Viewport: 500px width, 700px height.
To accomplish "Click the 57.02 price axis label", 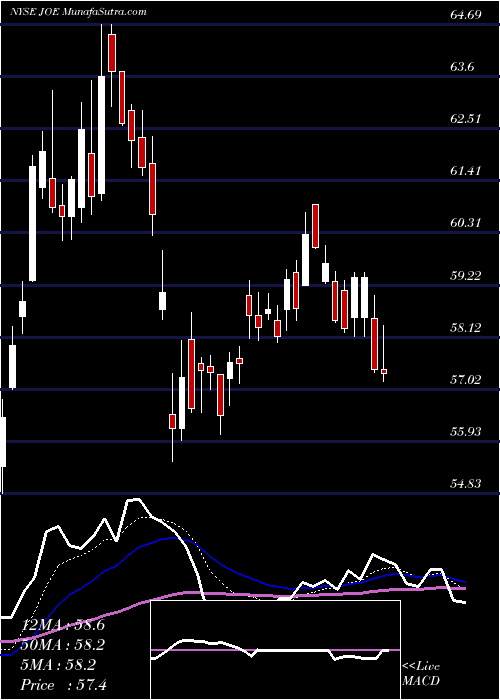I will click(x=467, y=380).
